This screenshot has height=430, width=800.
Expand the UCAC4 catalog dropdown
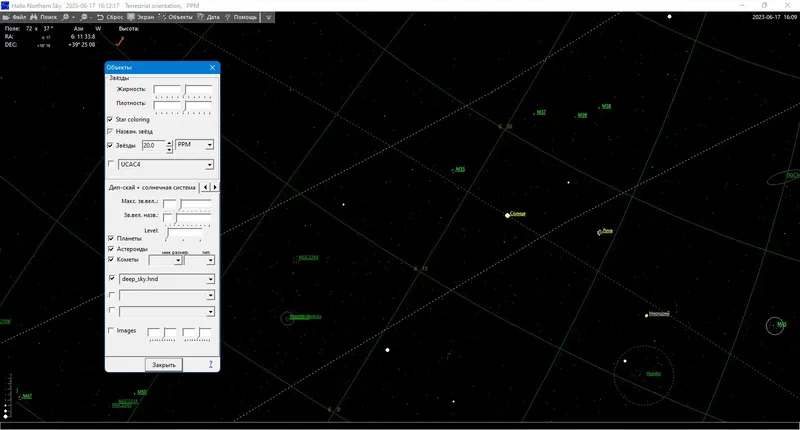click(166, 164)
